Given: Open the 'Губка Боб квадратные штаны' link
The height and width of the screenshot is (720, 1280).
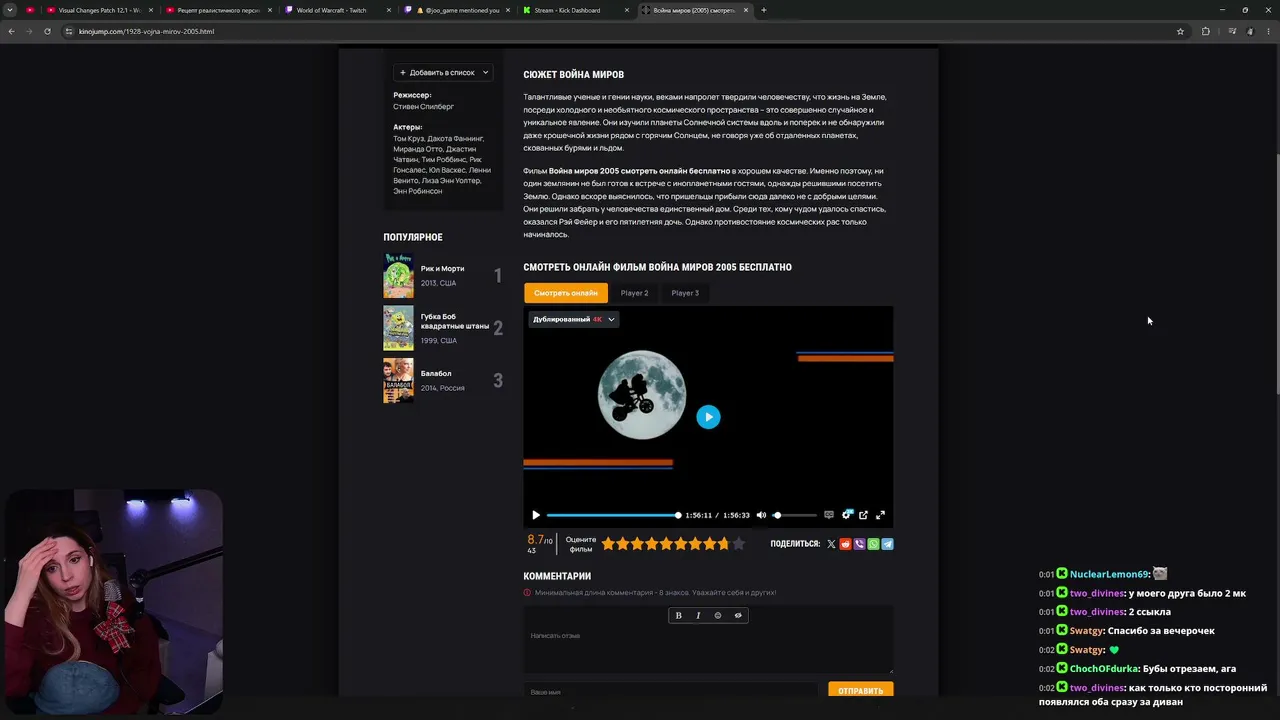Looking at the screenshot, I should point(455,321).
